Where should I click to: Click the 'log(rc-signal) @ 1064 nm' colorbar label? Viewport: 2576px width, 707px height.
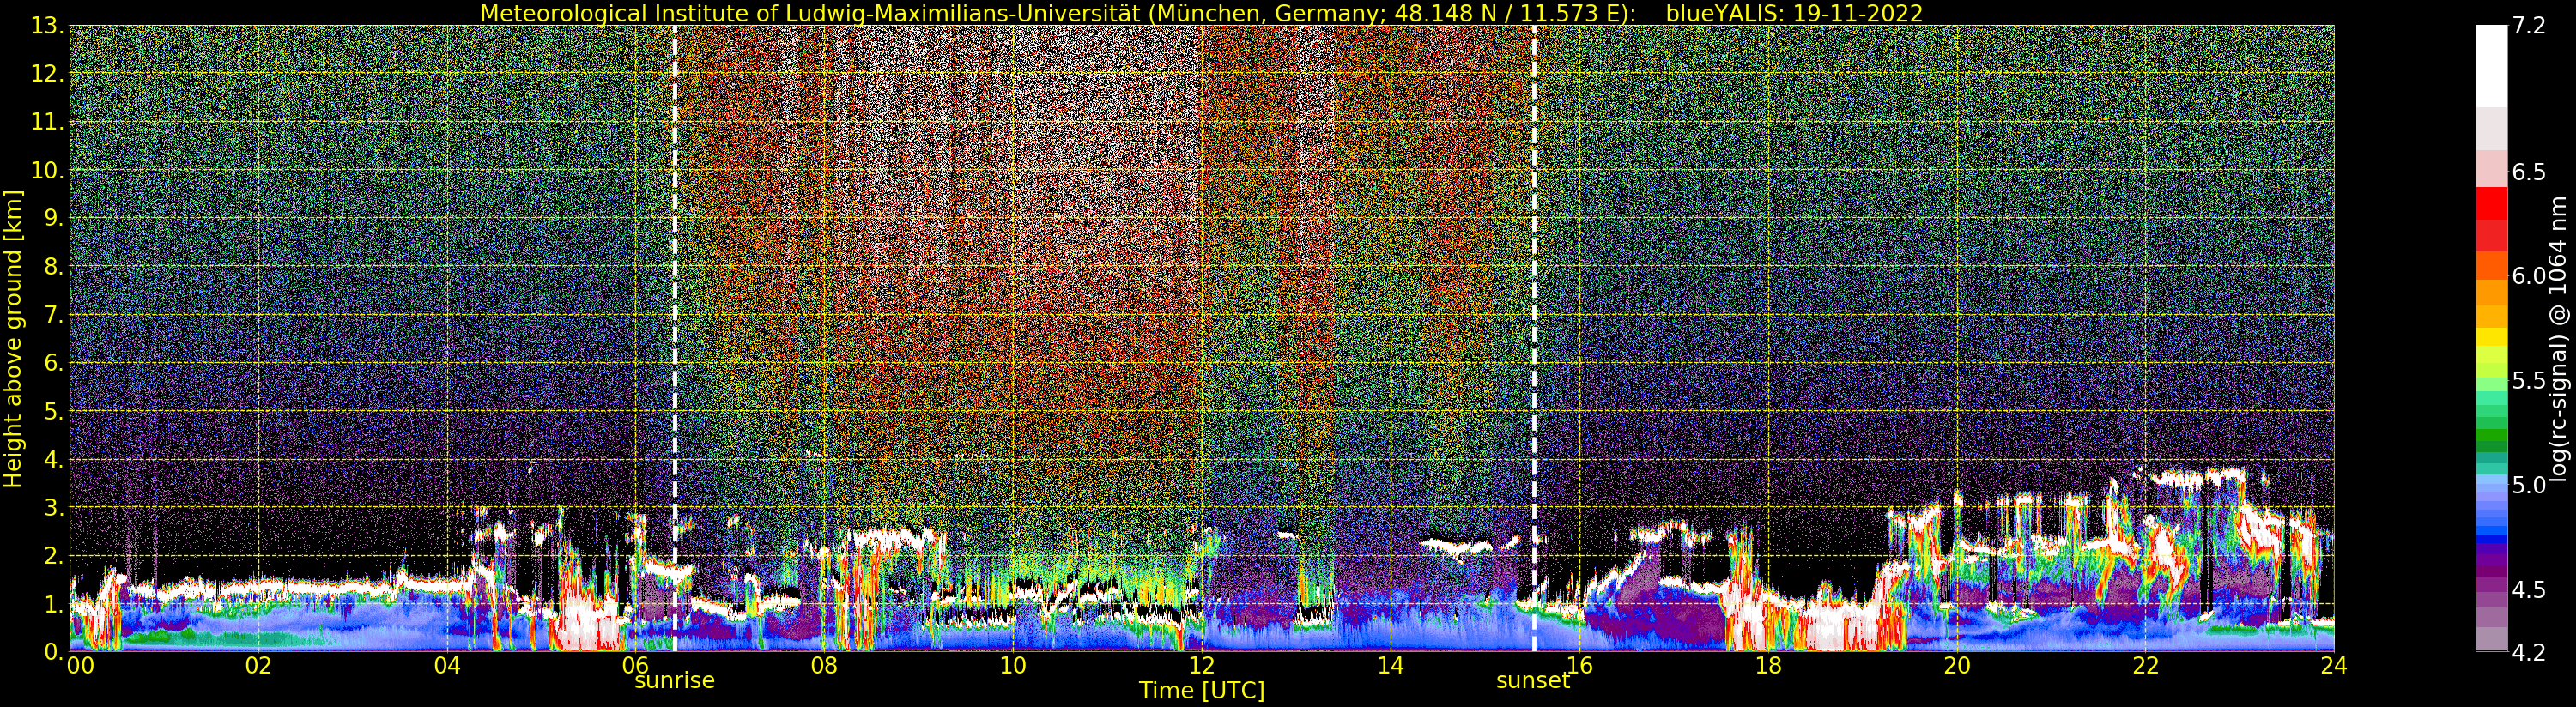[x=2558, y=338]
